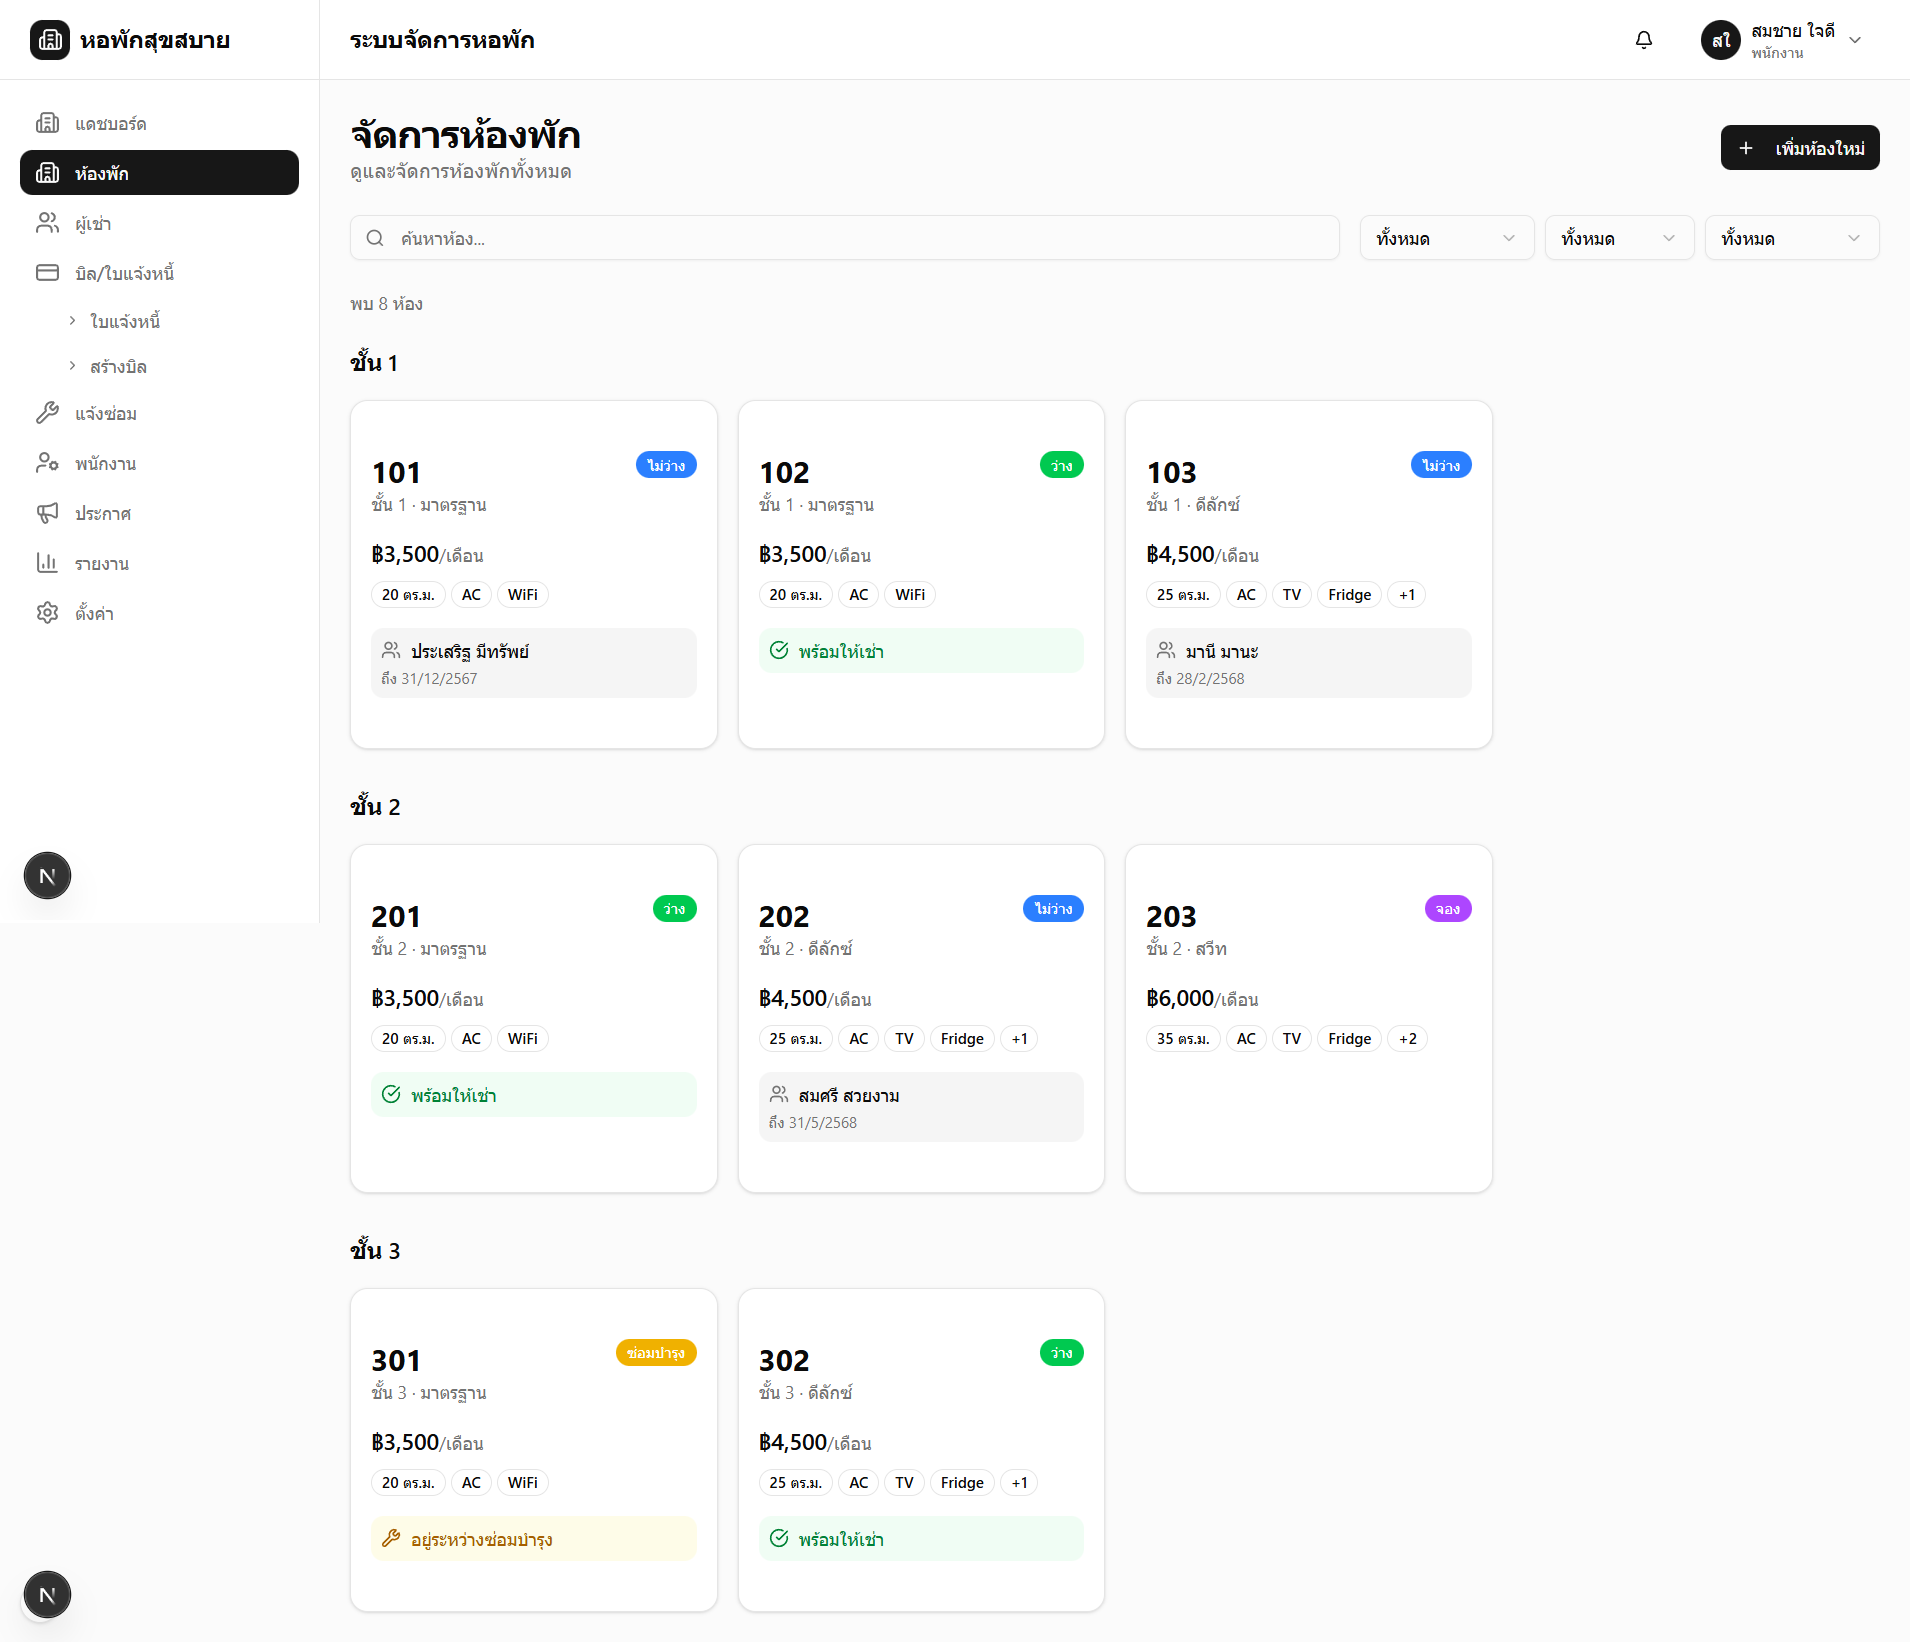
Task: Expand the สมชาย ใจดี account menu chevron
Action: pyautogui.click(x=1855, y=41)
